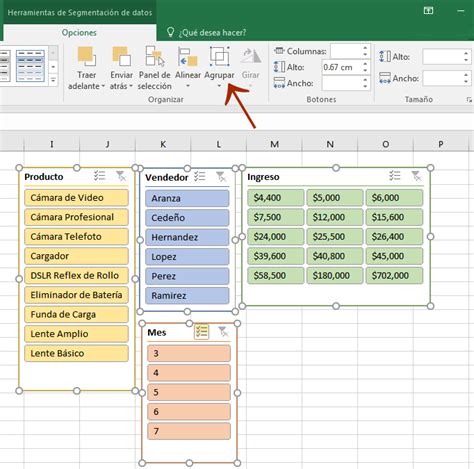This screenshot has width=474, height=469.
Task: Click the grayed Girar icon
Action: click(x=251, y=56)
